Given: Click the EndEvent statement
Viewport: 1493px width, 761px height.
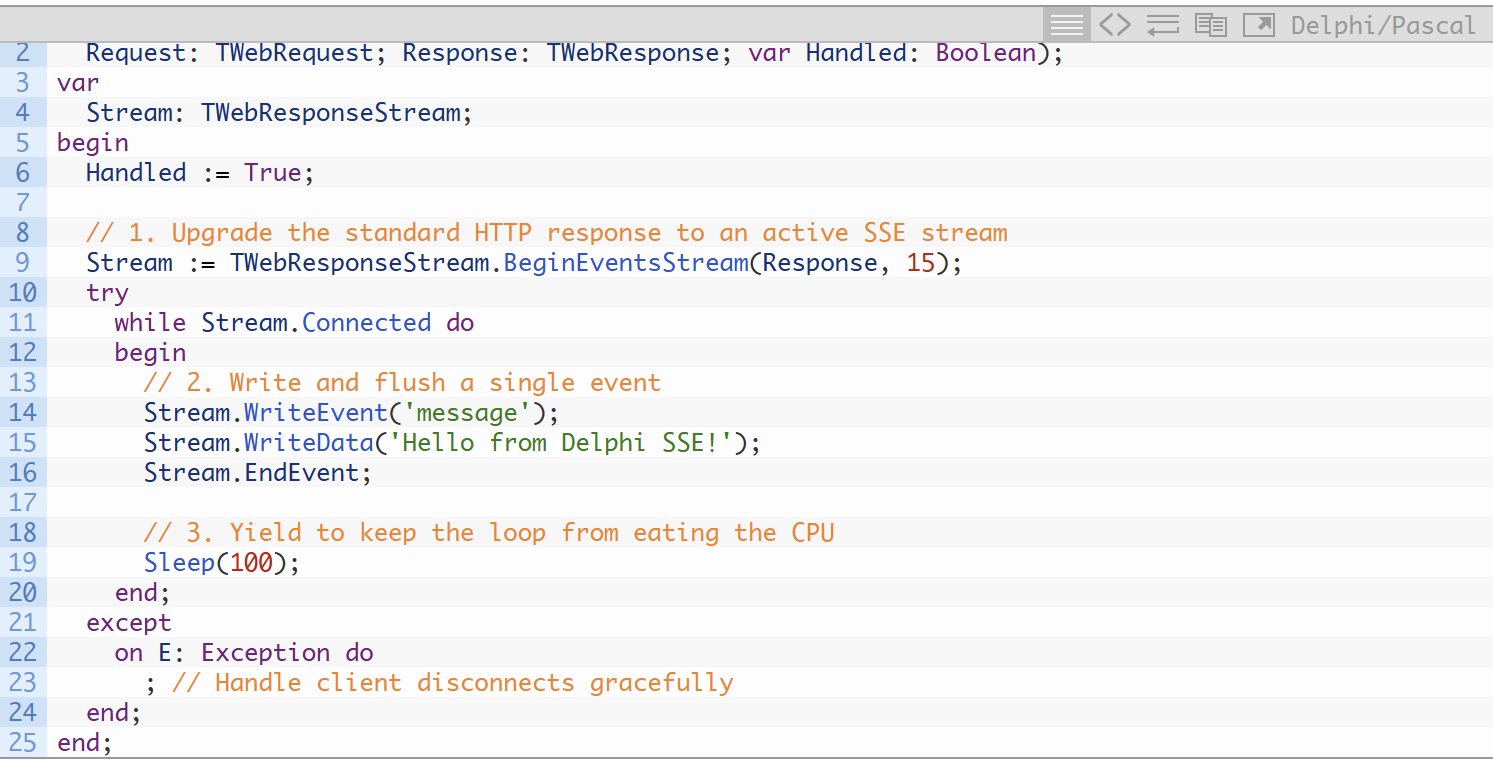Looking at the screenshot, I should point(258,472).
